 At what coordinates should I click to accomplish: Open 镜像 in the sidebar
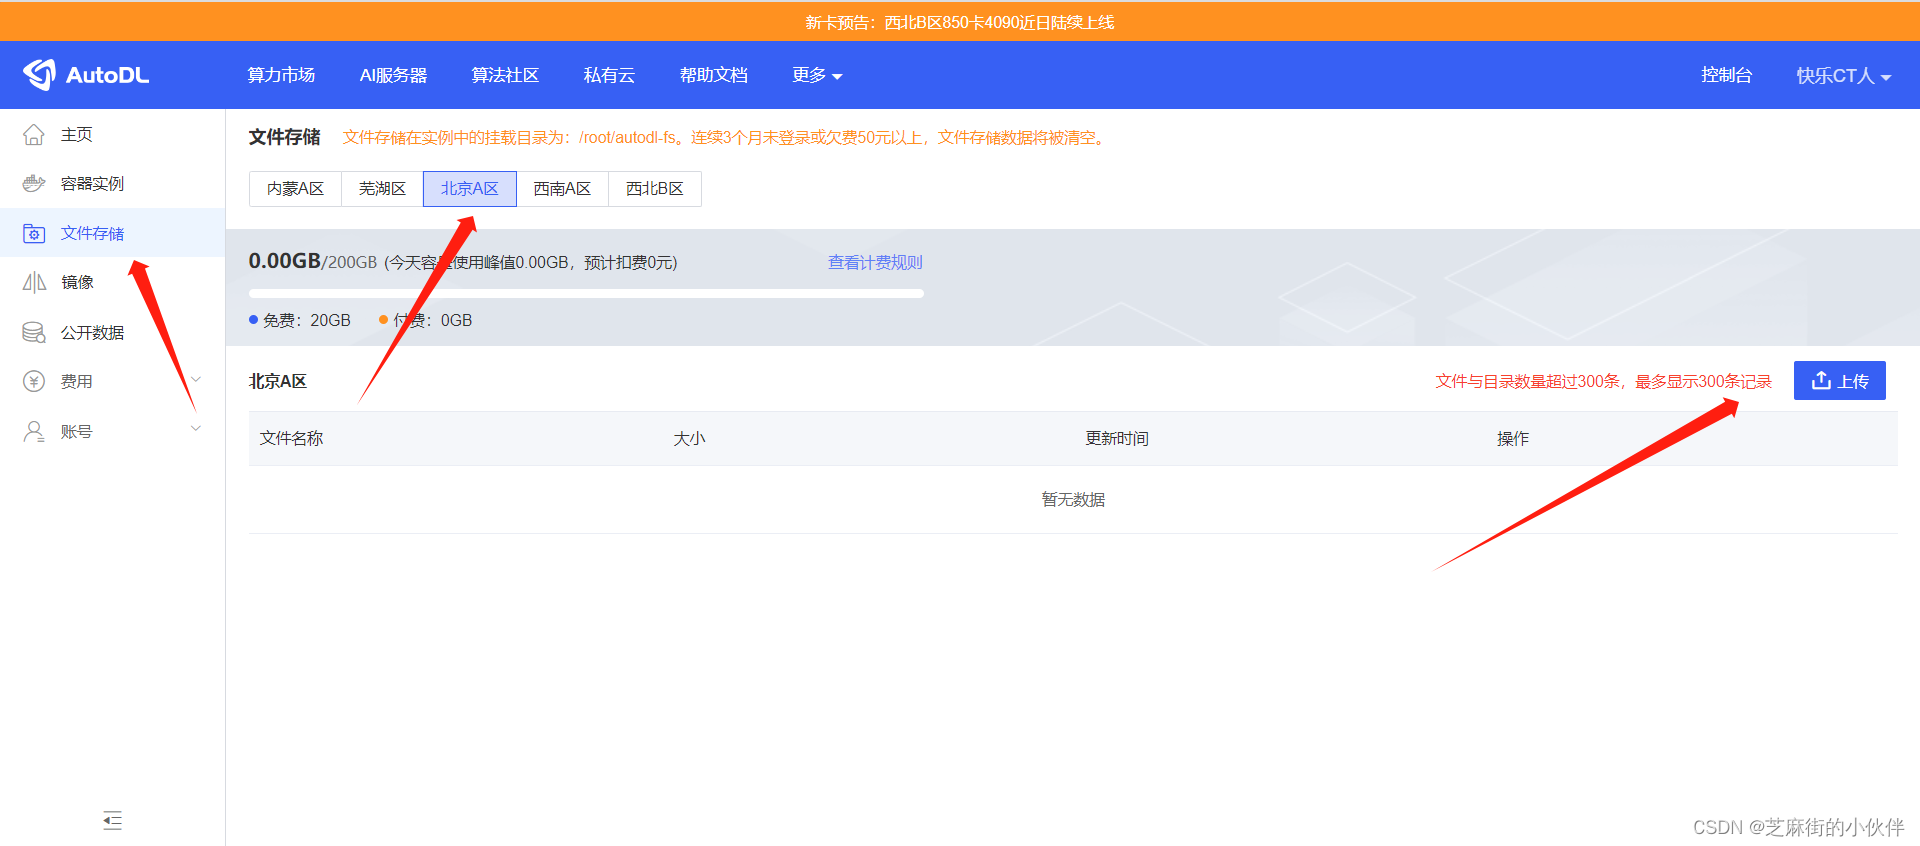click(x=112, y=282)
